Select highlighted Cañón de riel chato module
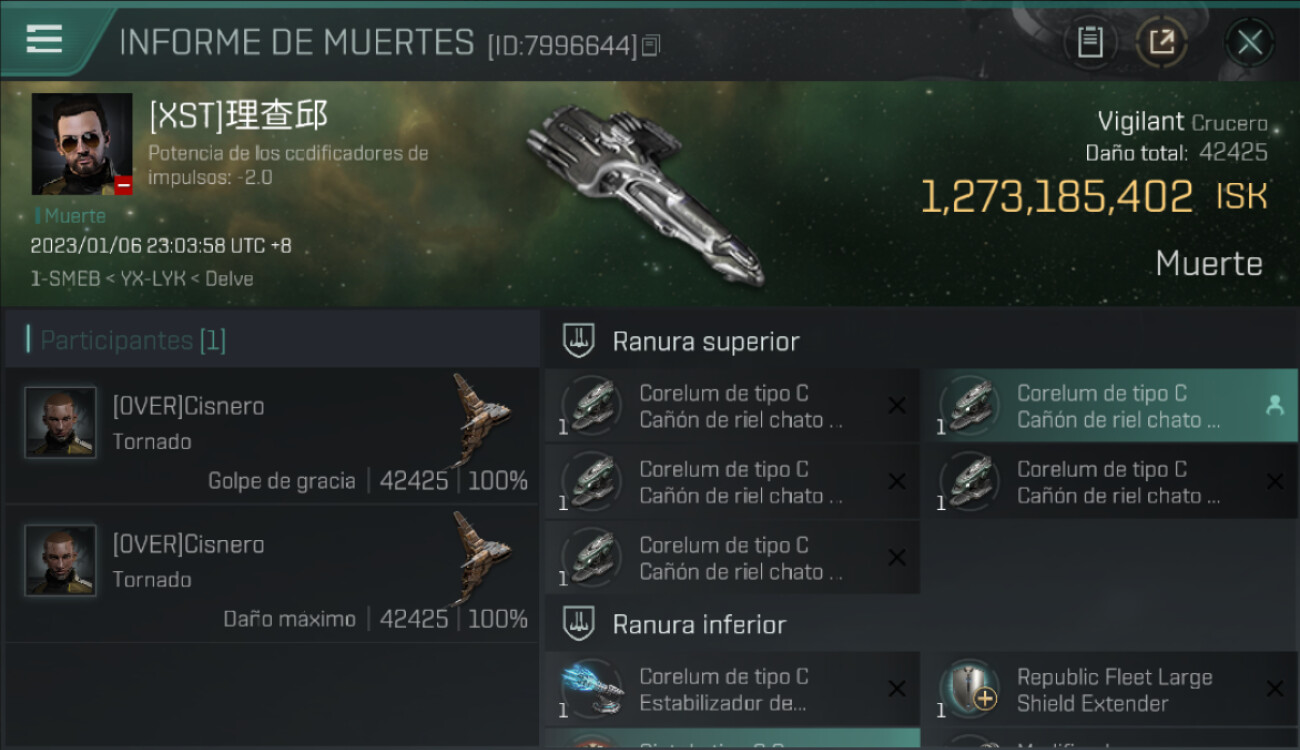The height and width of the screenshot is (750, 1300). [1109, 406]
